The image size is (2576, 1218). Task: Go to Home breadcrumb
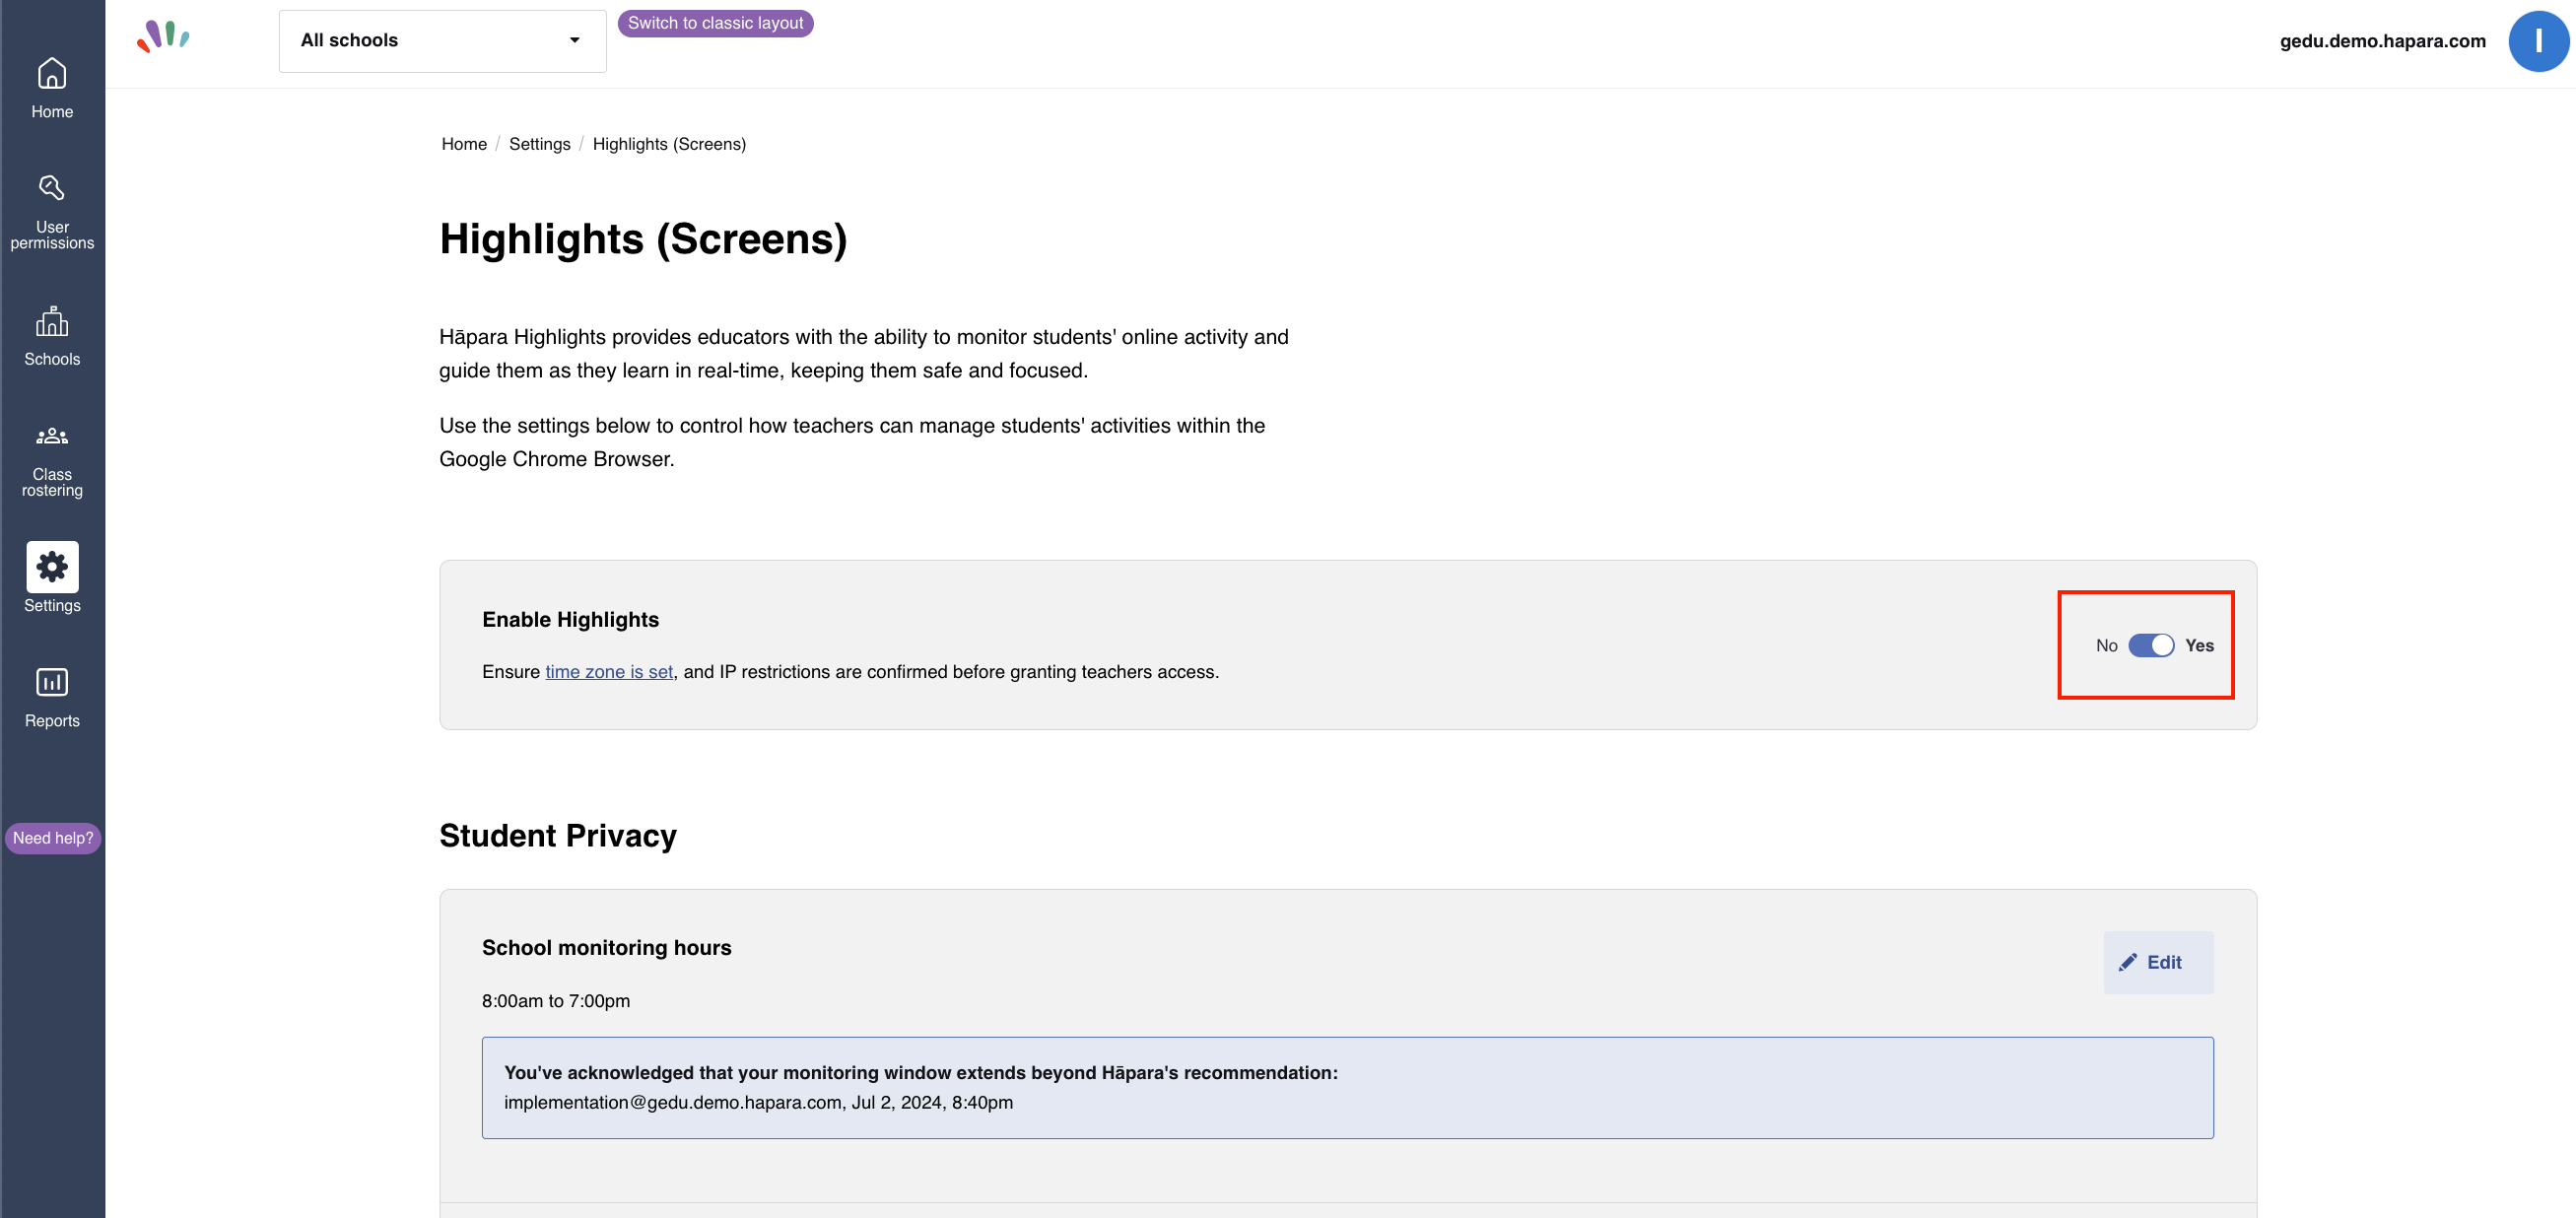464,144
